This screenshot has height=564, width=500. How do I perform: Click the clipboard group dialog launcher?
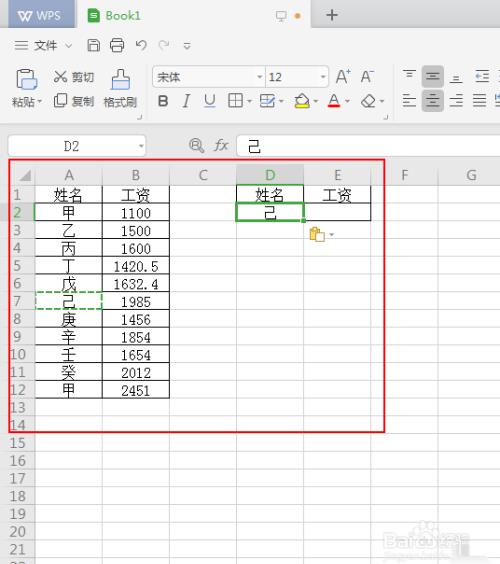[140, 117]
